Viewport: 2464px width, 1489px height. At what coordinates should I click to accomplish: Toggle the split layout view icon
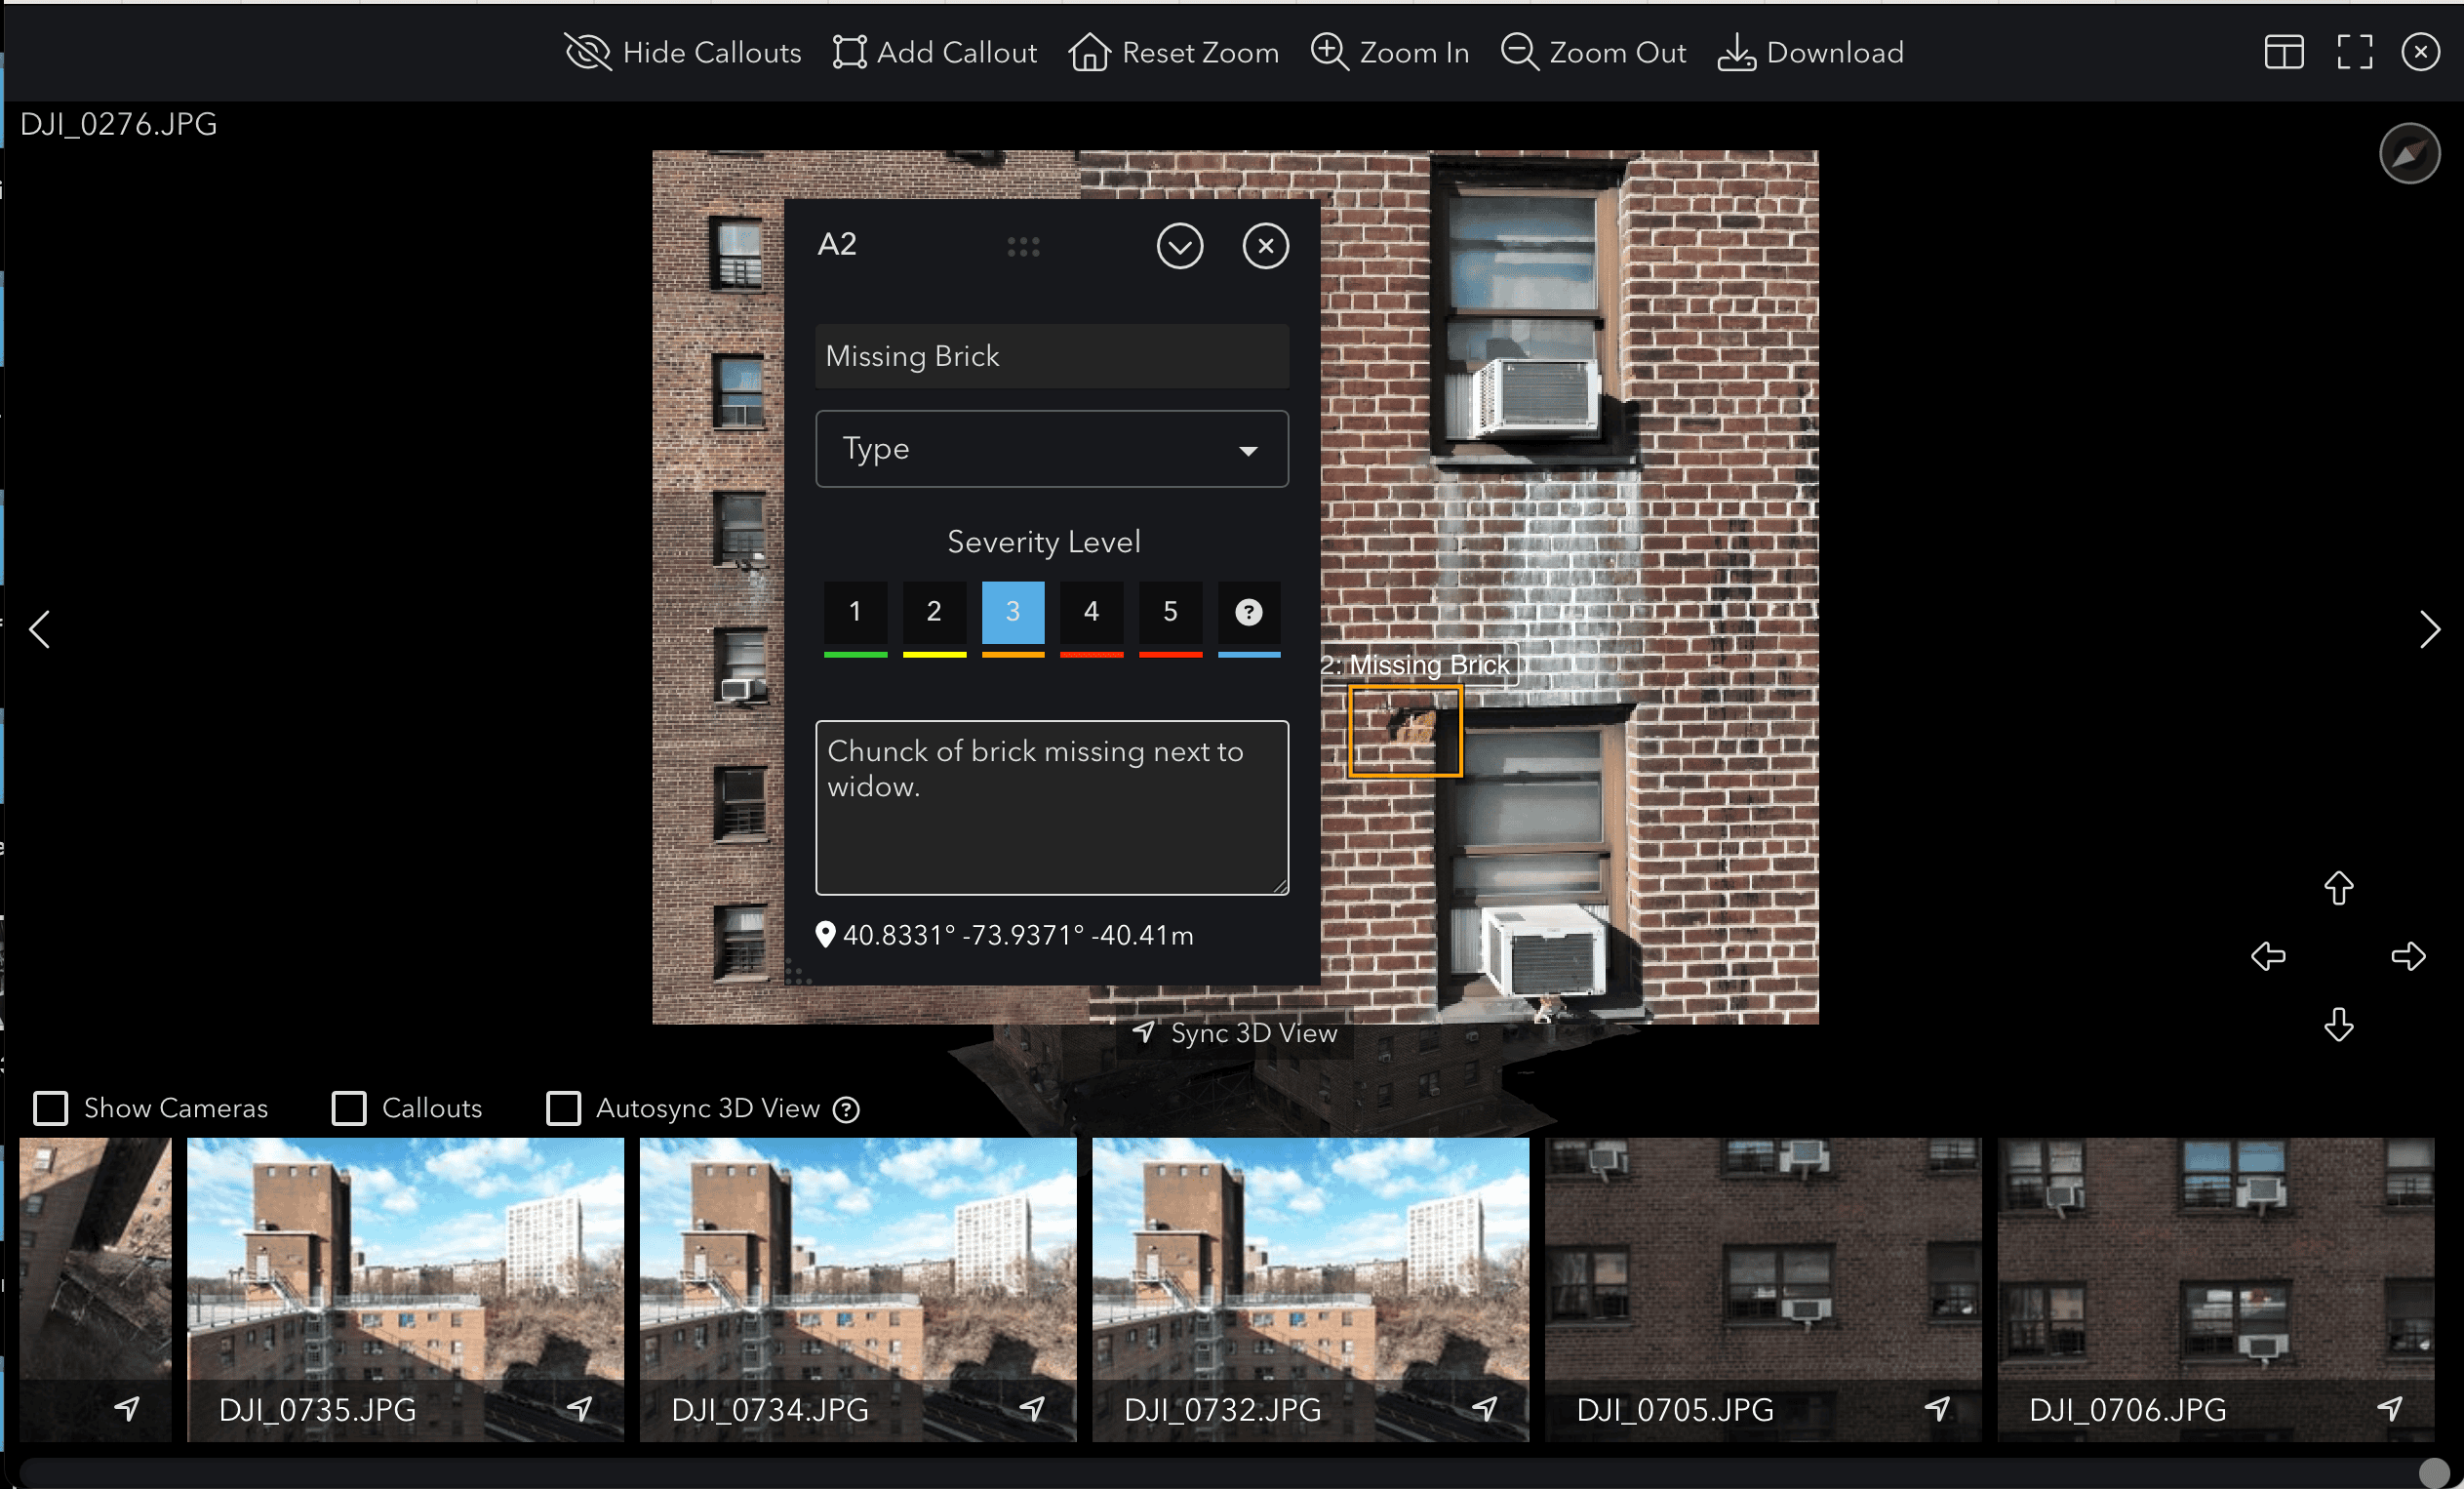2284,52
